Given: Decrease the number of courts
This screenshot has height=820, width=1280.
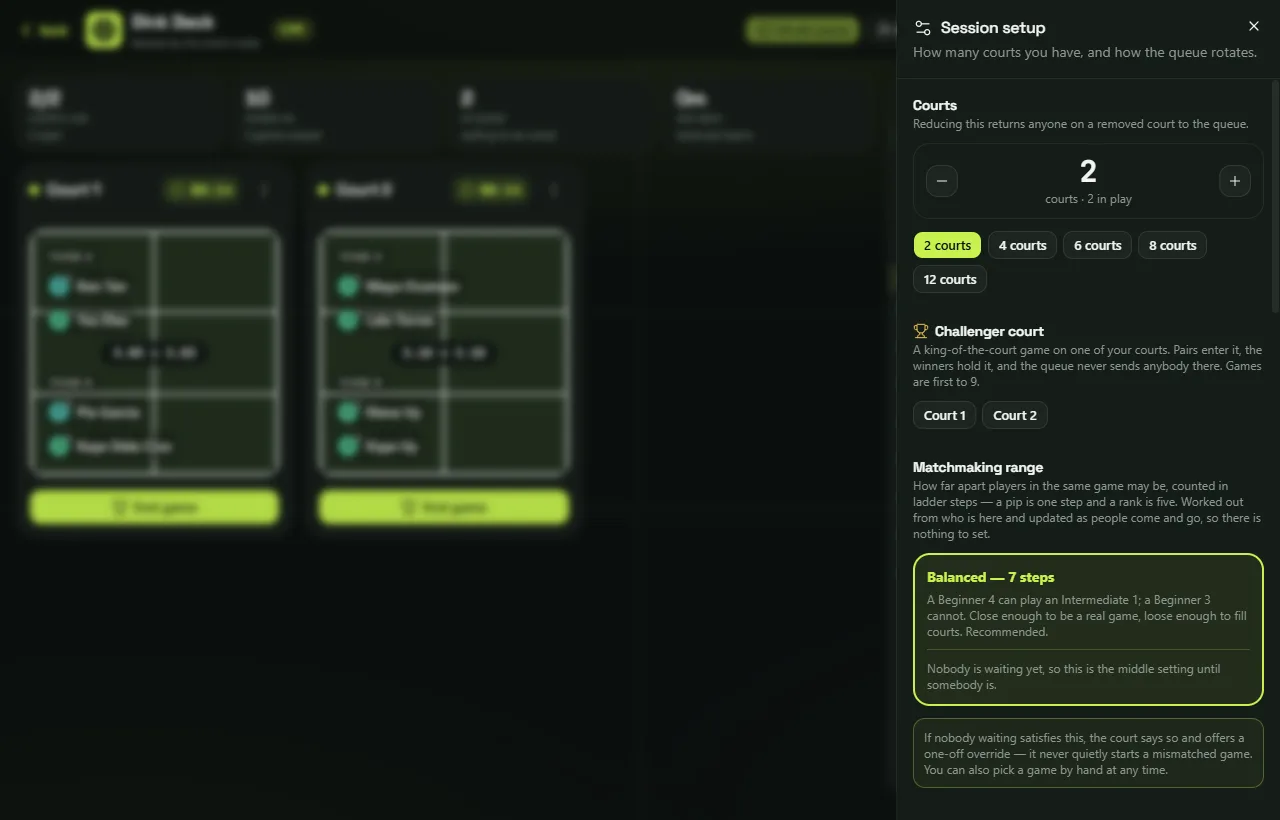Looking at the screenshot, I should click(942, 181).
